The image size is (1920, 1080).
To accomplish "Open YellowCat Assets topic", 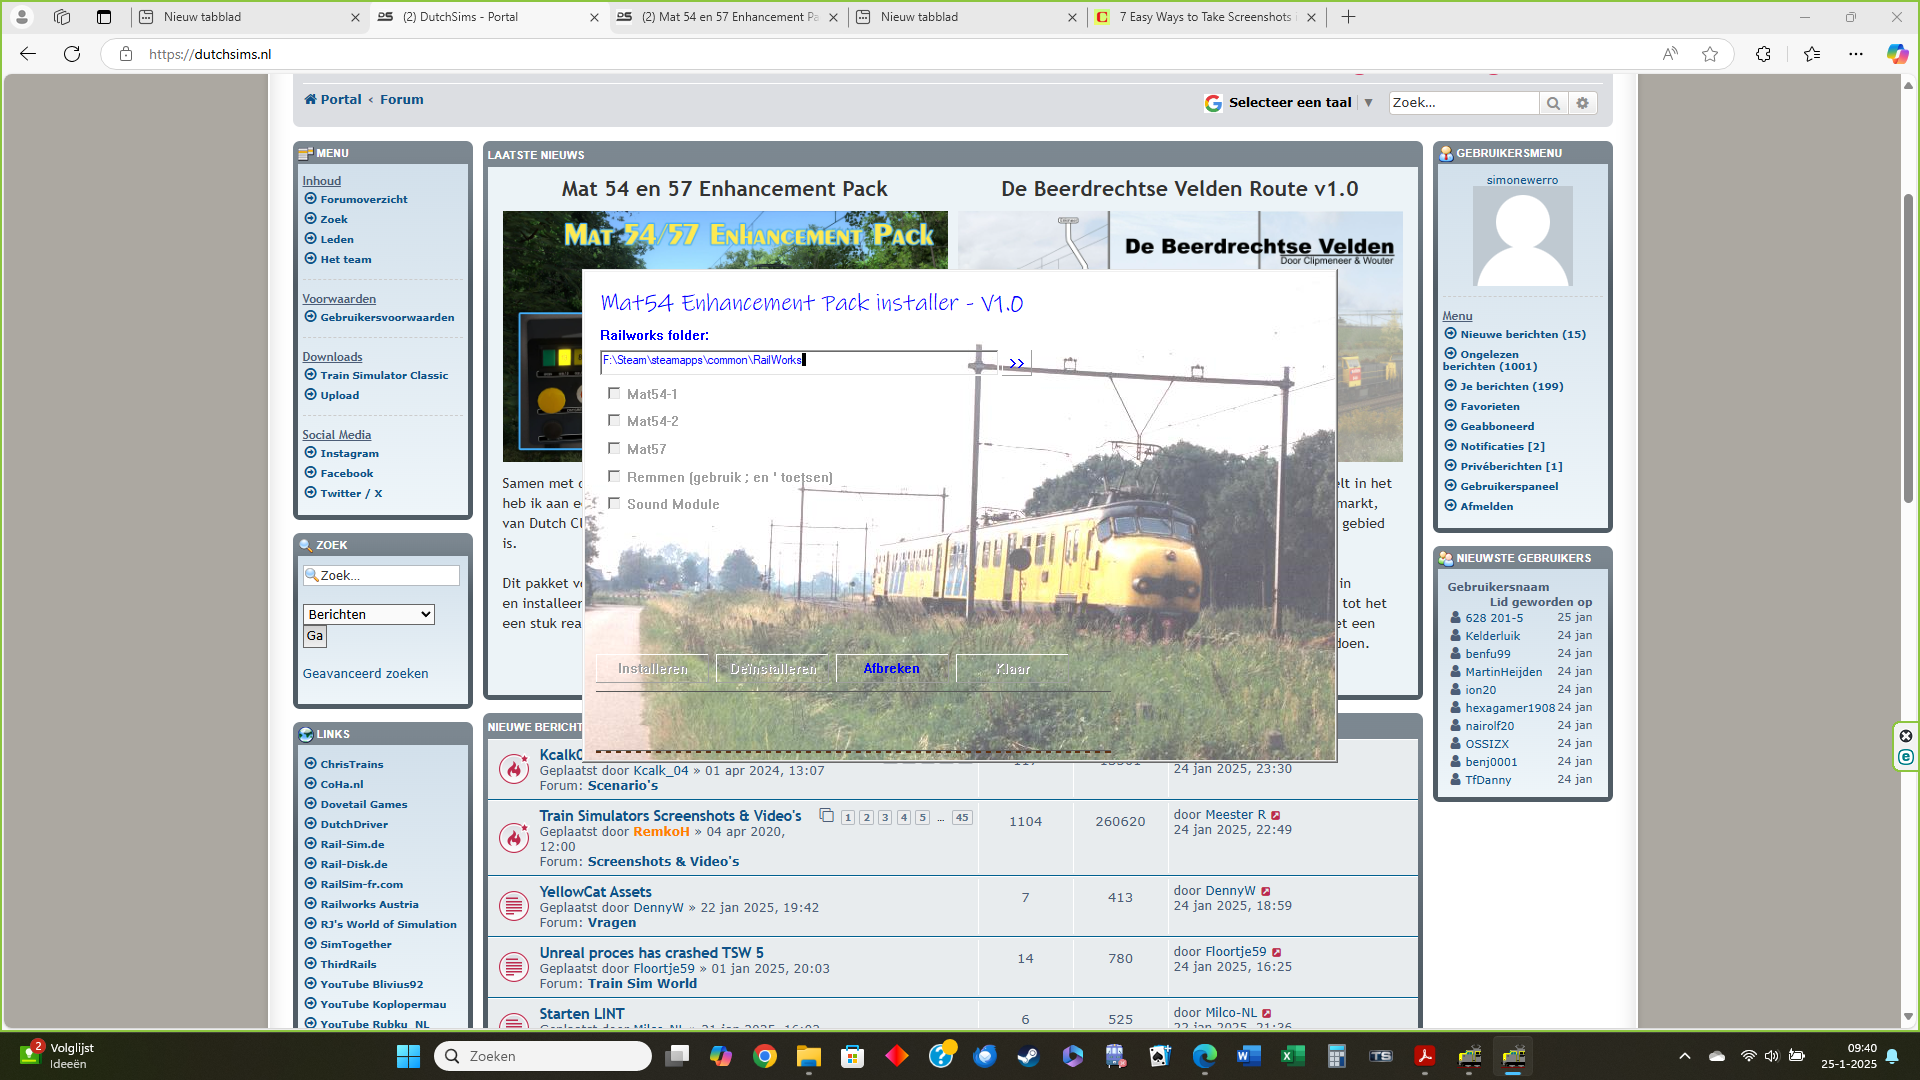I will click(x=595, y=891).
